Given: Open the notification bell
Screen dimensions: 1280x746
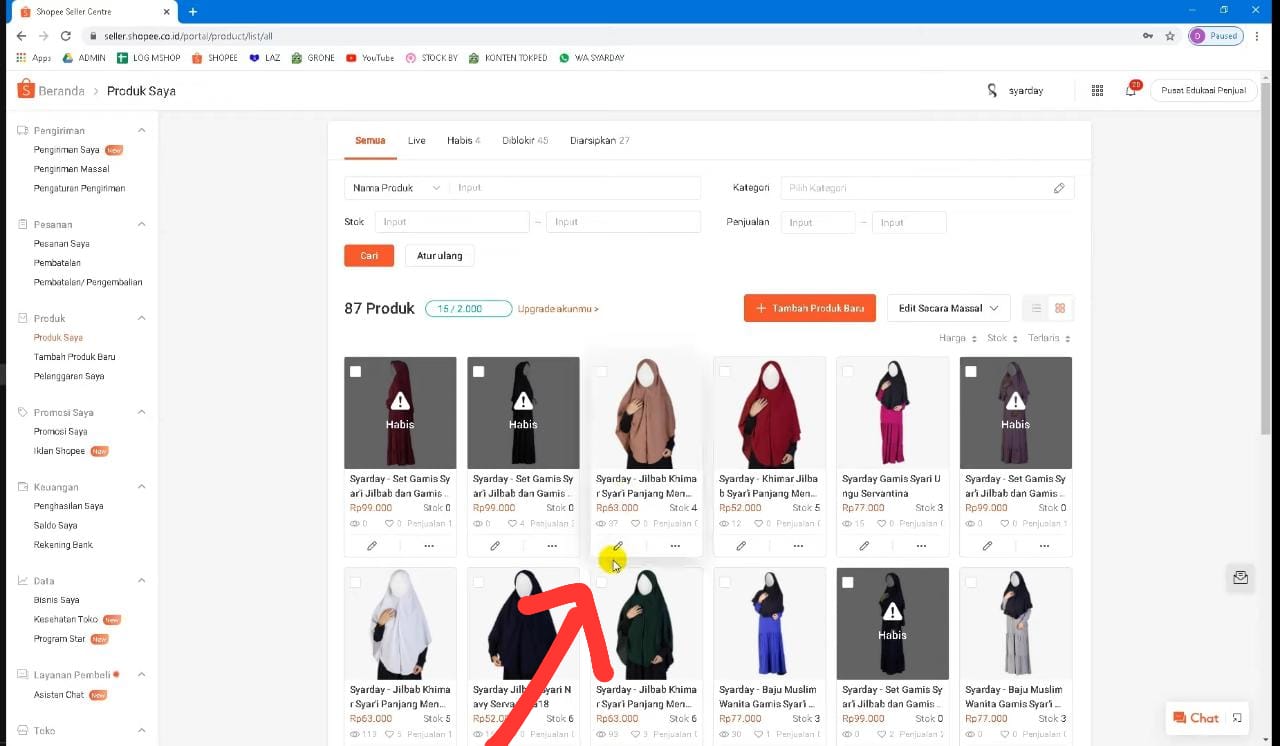Looking at the screenshot, I should coord(1131,90).
